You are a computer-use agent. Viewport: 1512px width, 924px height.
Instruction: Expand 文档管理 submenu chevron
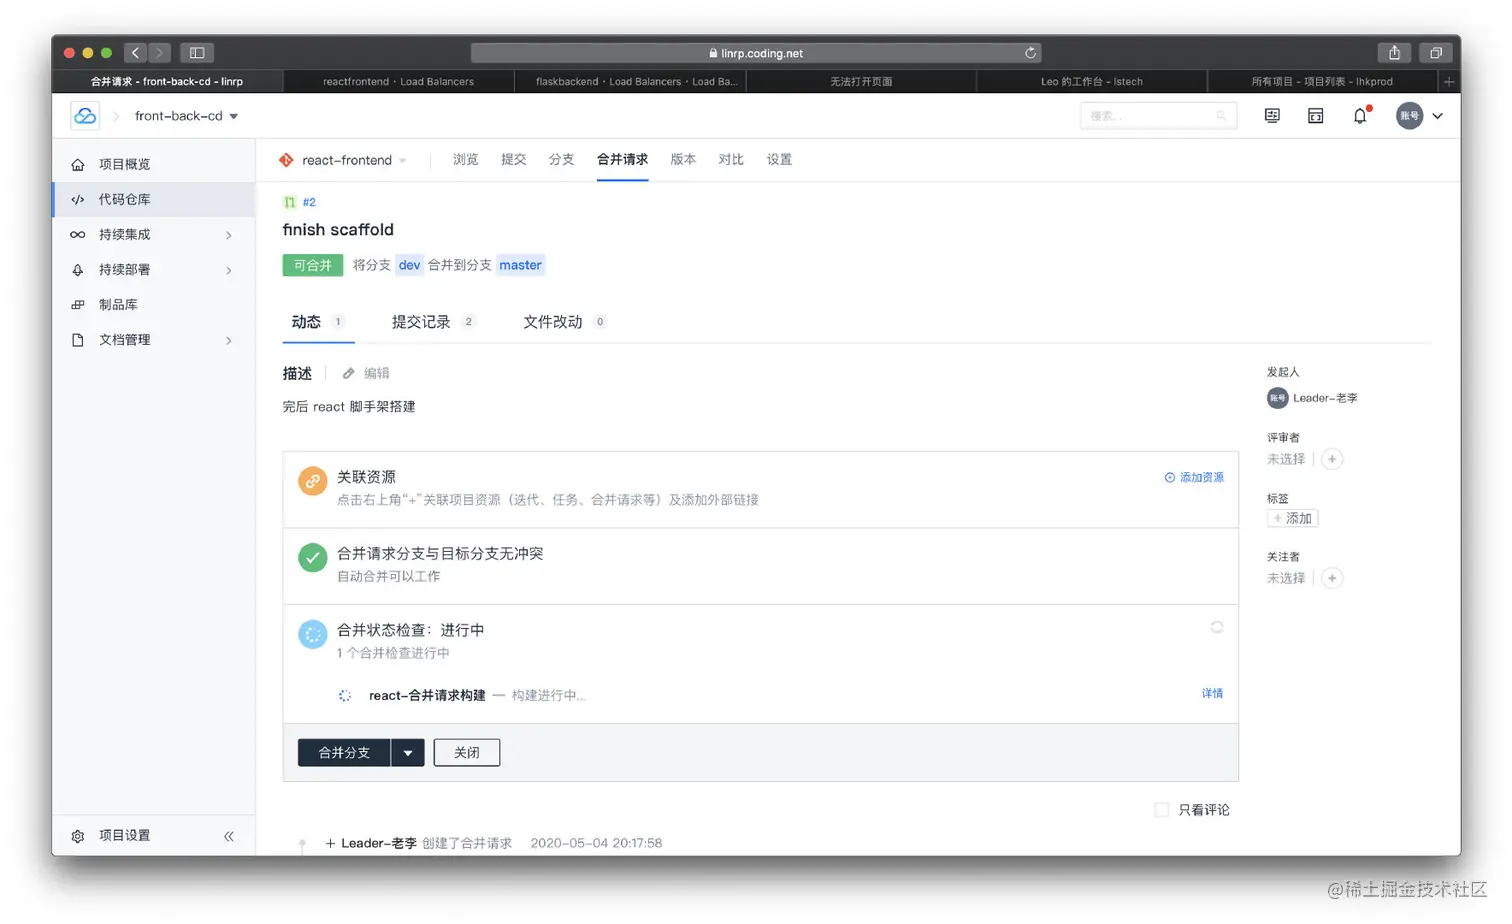(229, 341)
